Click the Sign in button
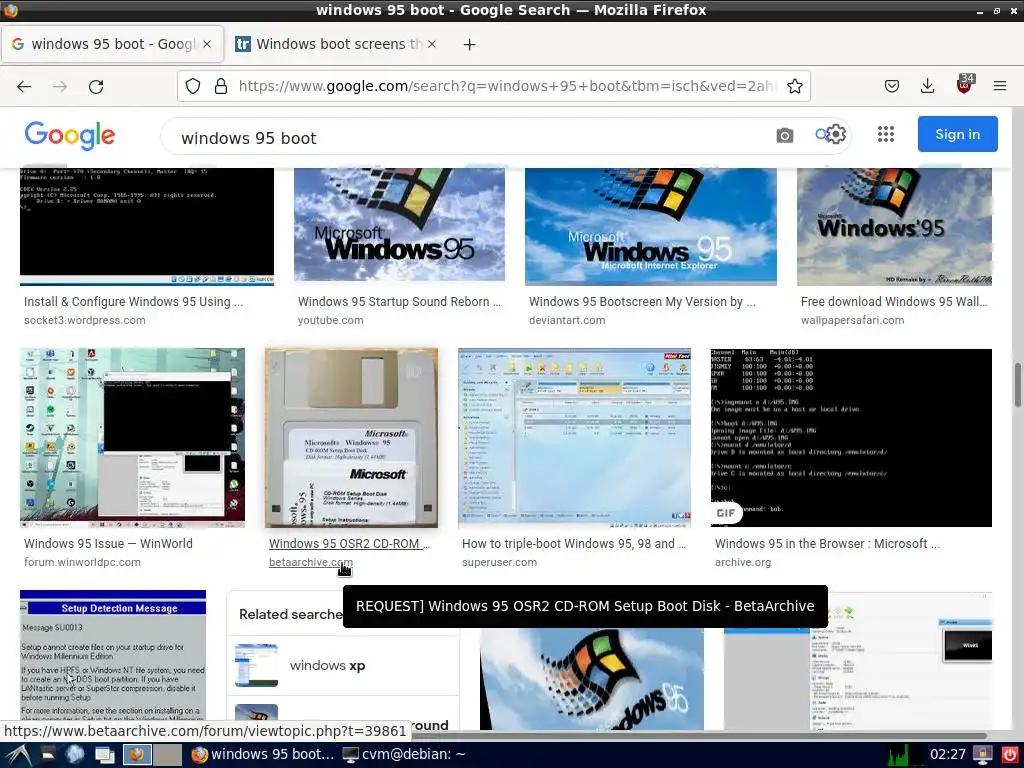1024x768 pixels. click(957, 134)
